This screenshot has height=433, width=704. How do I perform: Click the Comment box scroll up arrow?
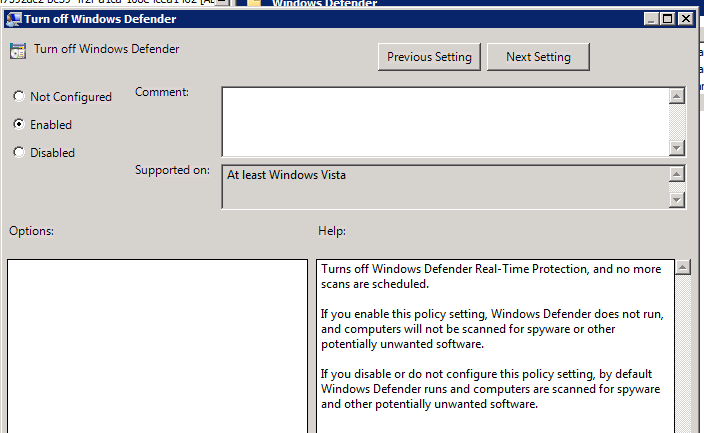tap(677, 96)
